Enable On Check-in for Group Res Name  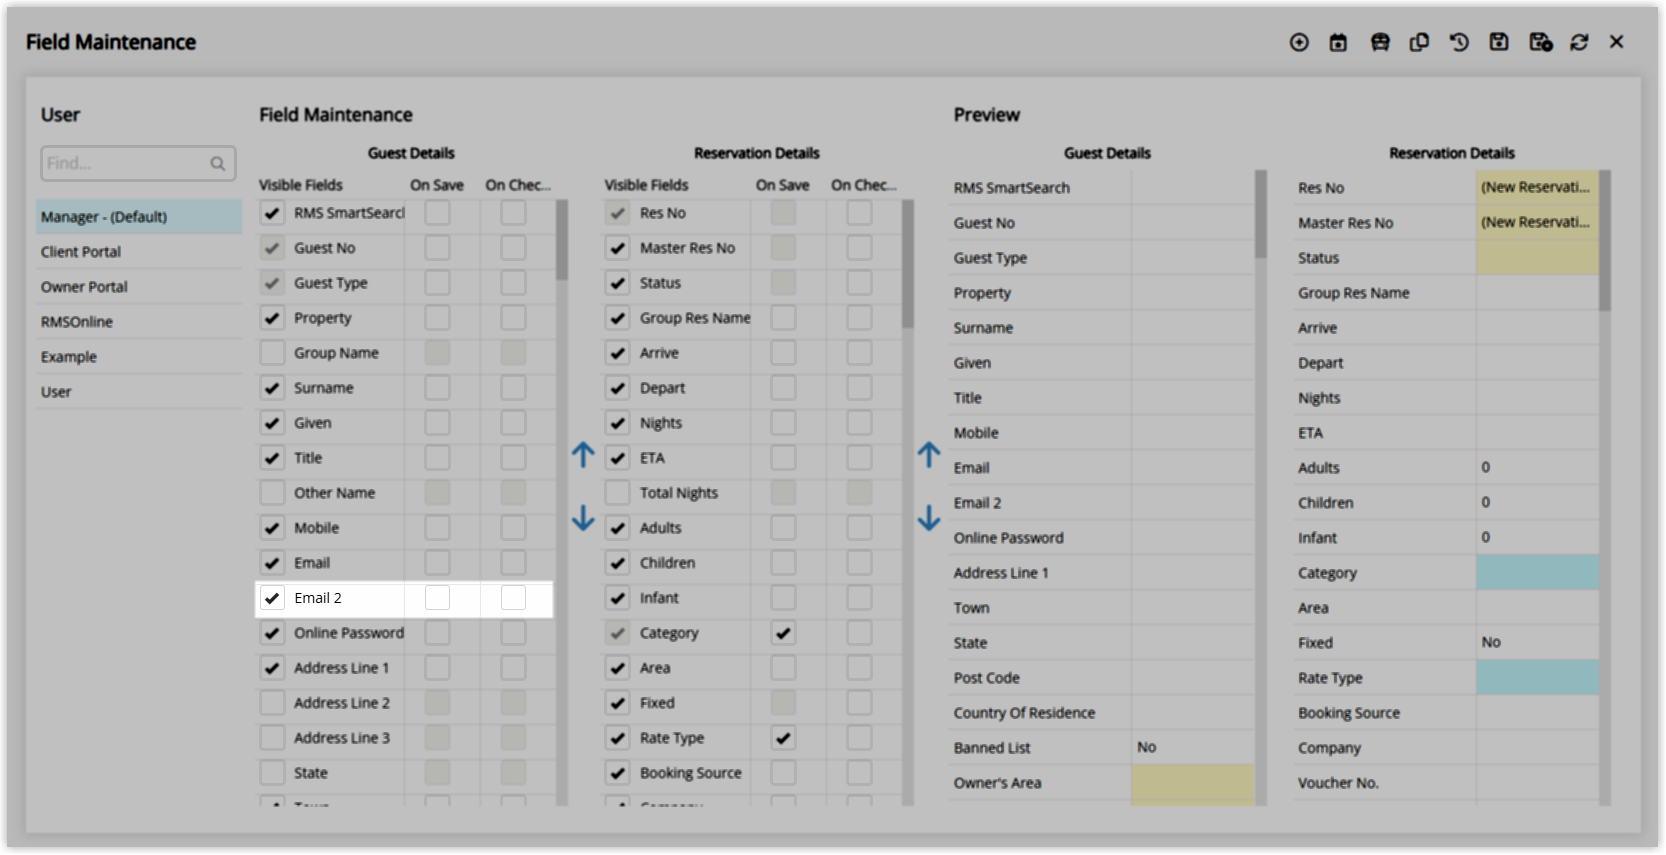click(859, 318)
